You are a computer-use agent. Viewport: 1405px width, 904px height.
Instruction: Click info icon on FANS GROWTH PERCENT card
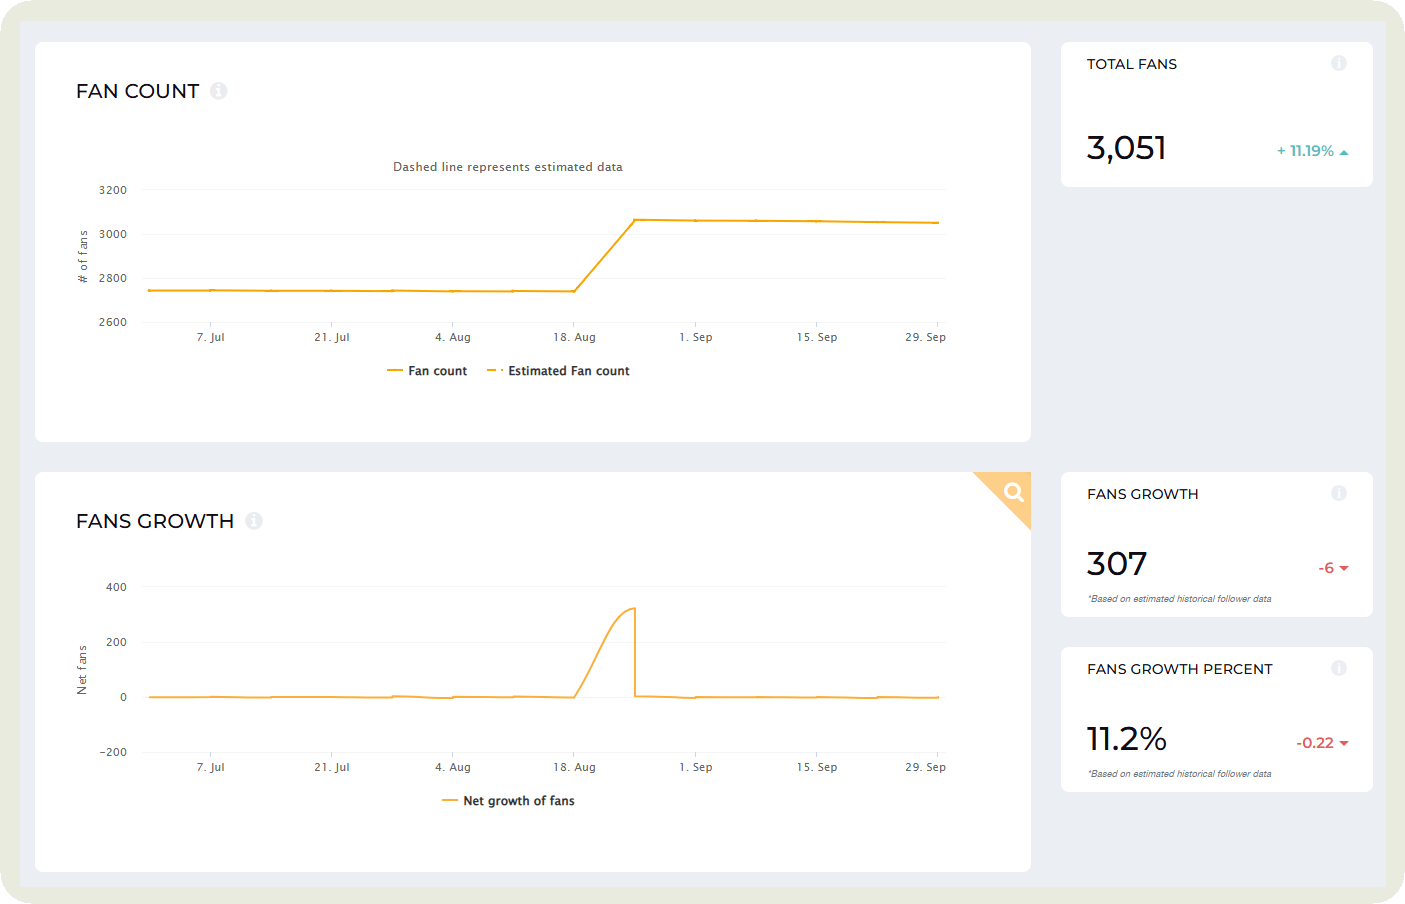pyautogui.click(x=1338, y=669)
